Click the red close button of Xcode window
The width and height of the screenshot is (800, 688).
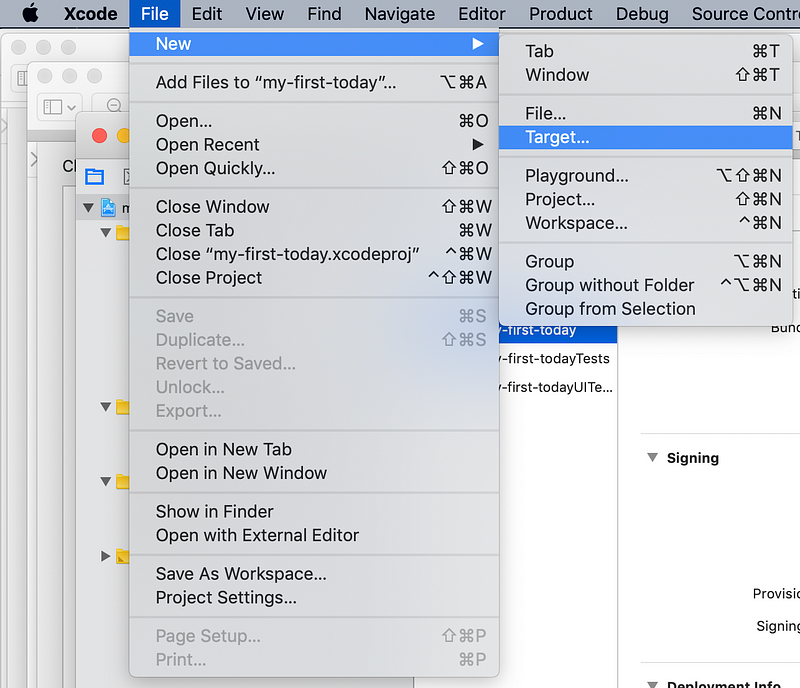tap(99, 136)
